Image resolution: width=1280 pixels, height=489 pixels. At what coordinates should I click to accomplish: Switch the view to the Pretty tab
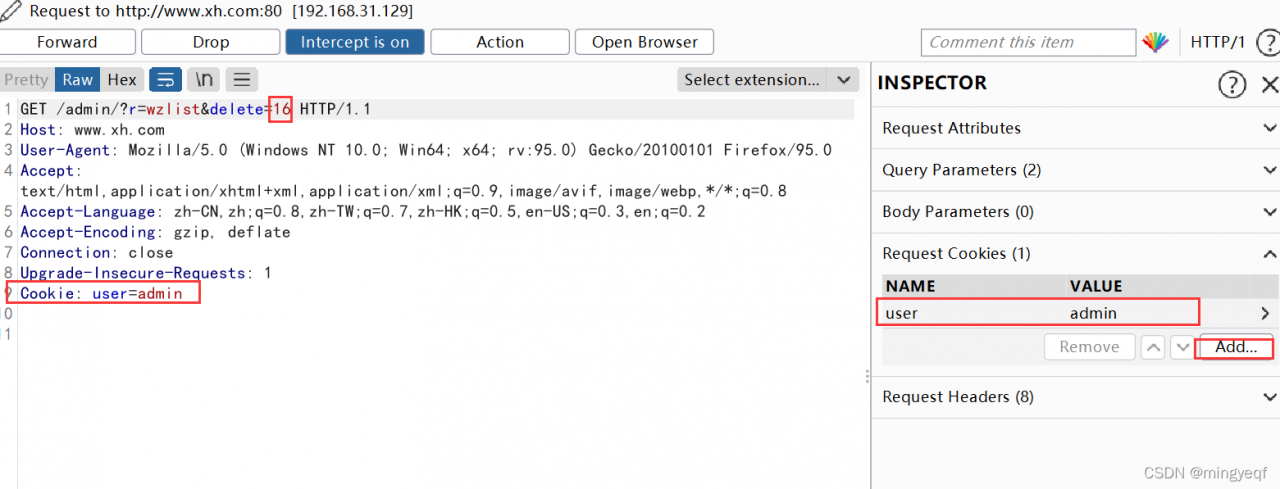[x=26, y=80]
